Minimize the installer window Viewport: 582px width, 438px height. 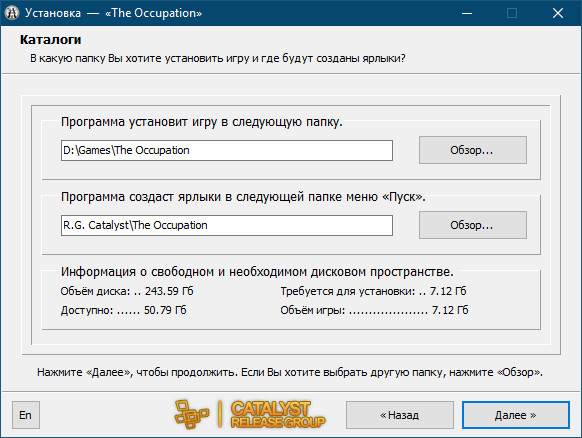[x=467, y=13]
